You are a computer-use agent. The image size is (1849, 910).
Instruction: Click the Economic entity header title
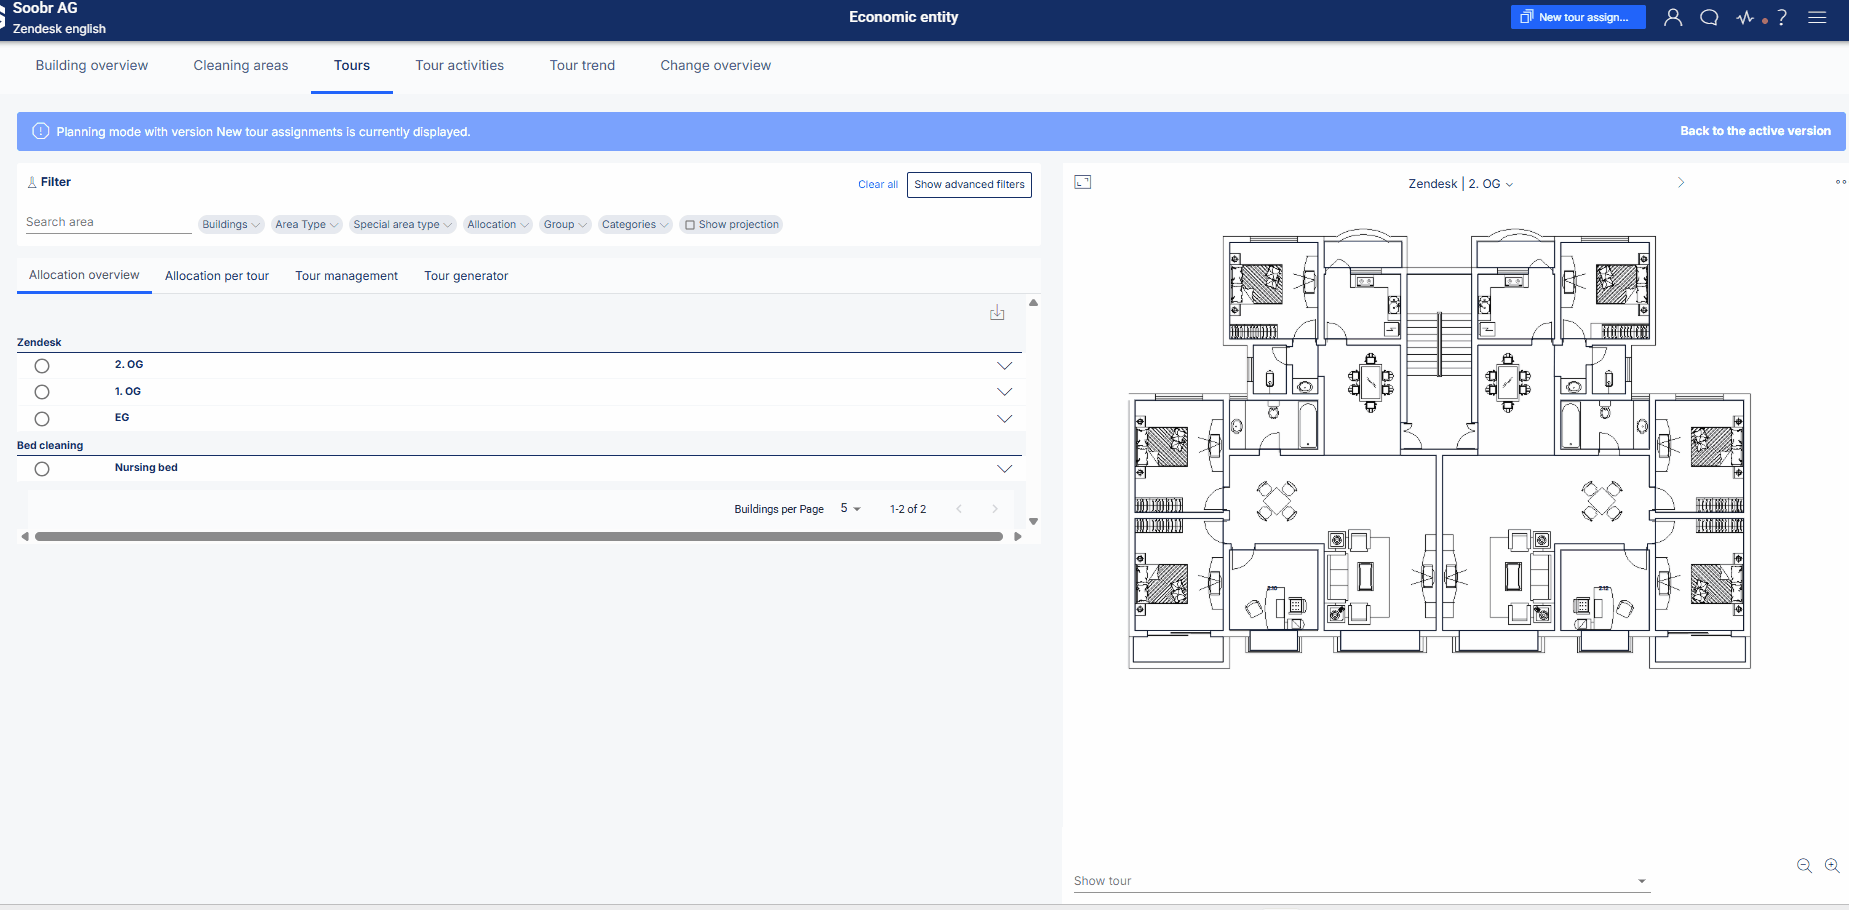click(x=903, y=17)
